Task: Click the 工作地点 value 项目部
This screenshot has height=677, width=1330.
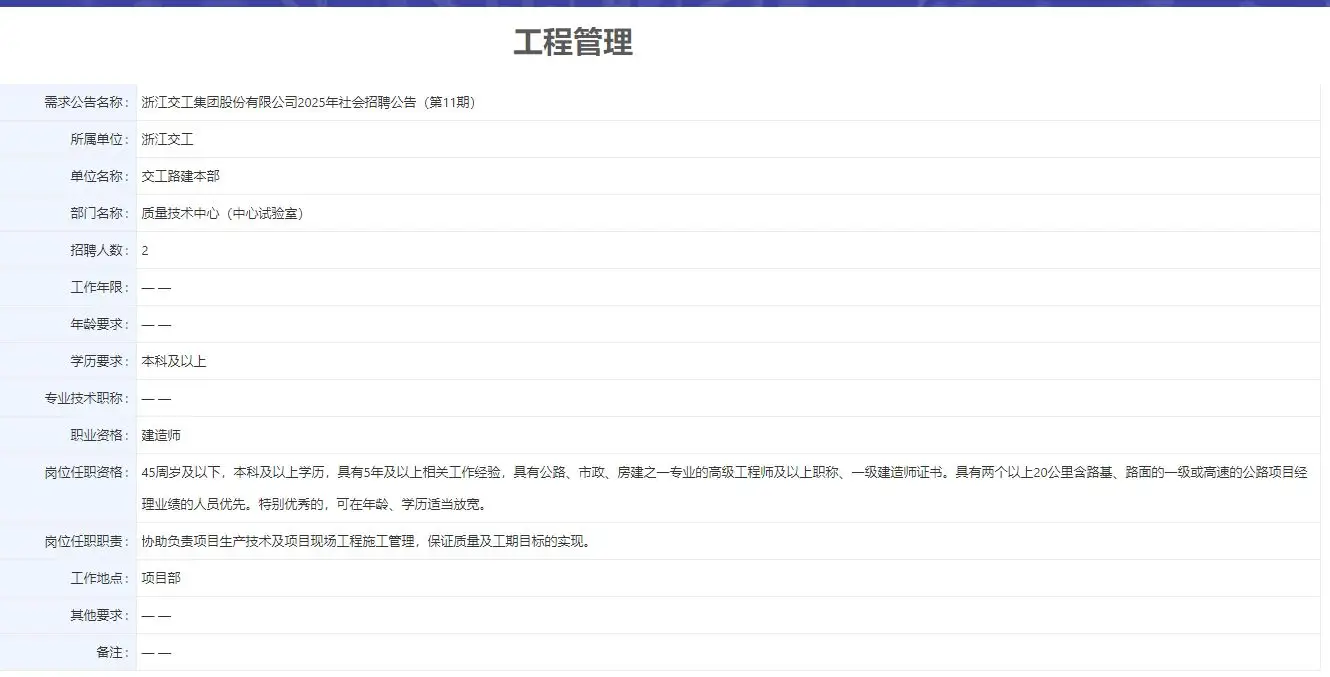Action: click(x=161, y=578)
